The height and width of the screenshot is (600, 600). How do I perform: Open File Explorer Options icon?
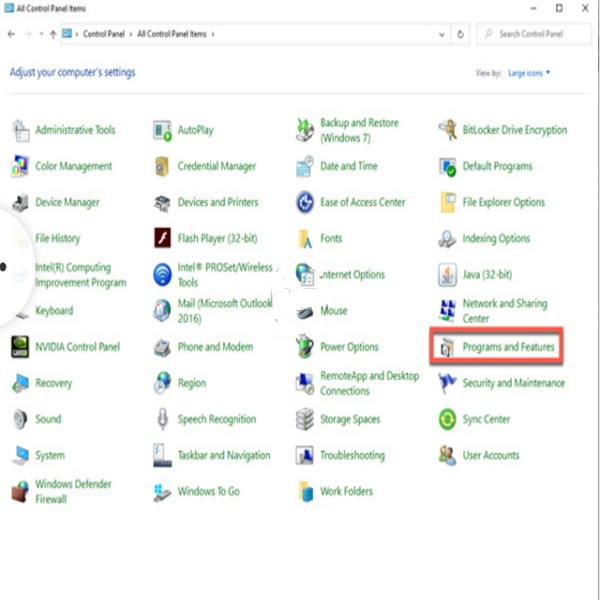[x=447, y=202]
